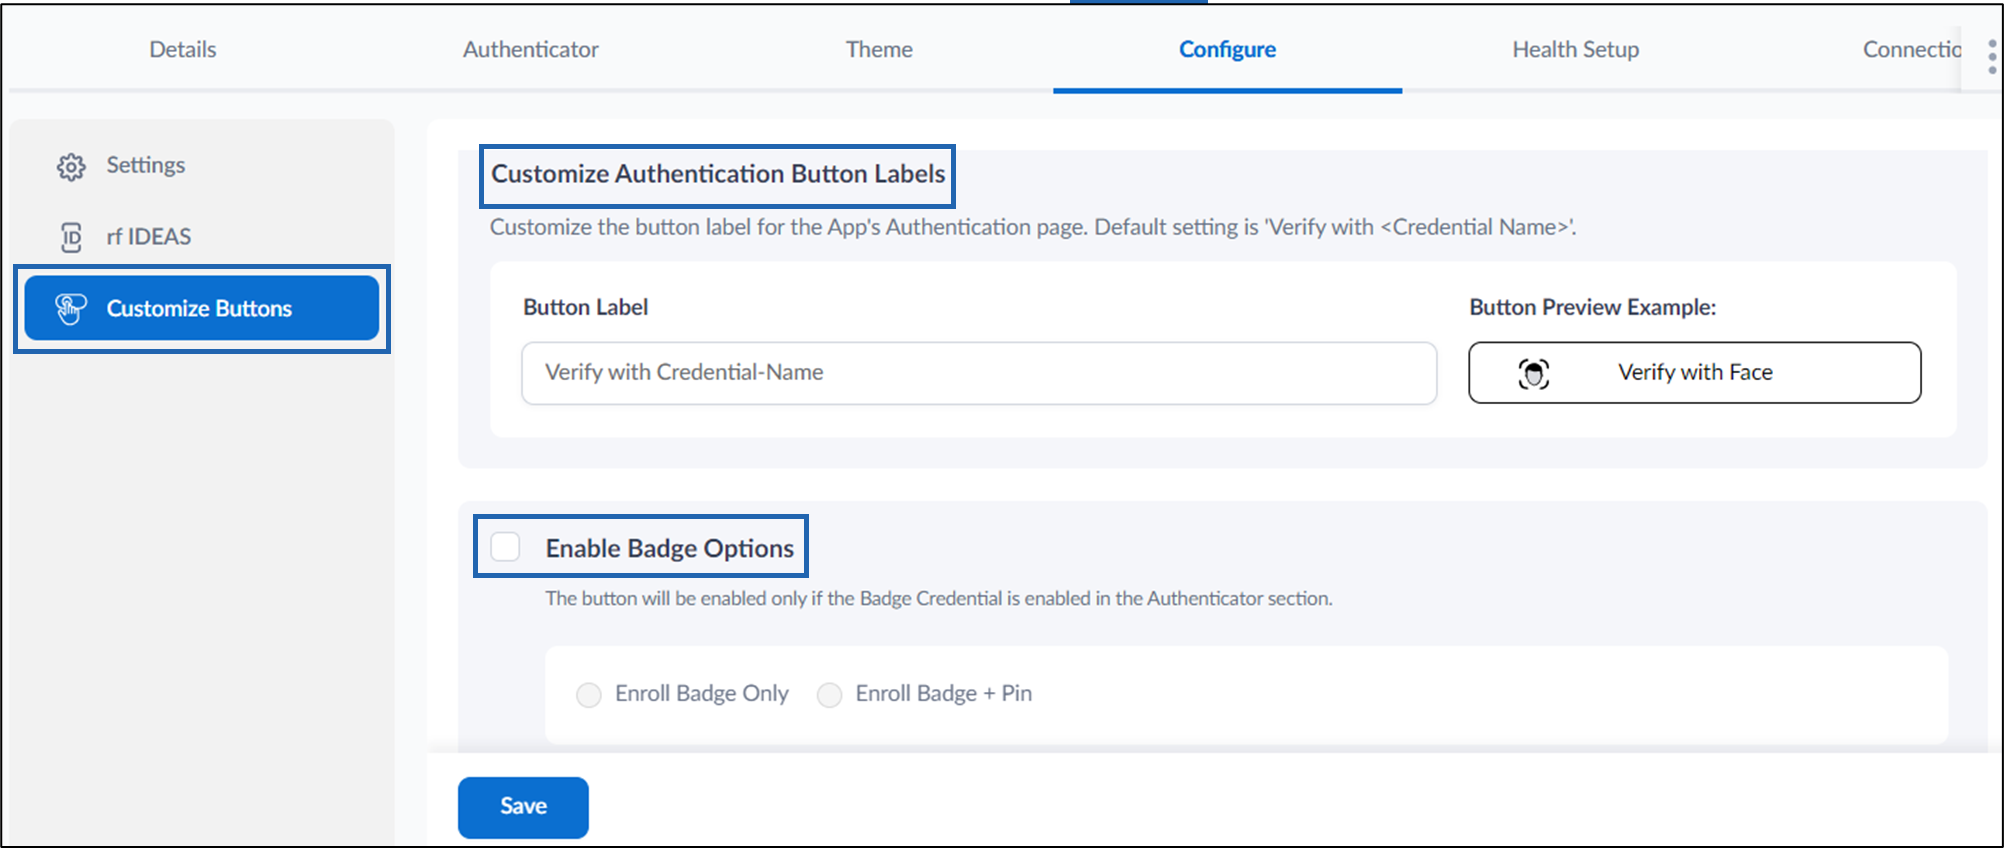Select the Enroll Badge + Pin radio option
2004x848 pixels.
tap(829, 694)
